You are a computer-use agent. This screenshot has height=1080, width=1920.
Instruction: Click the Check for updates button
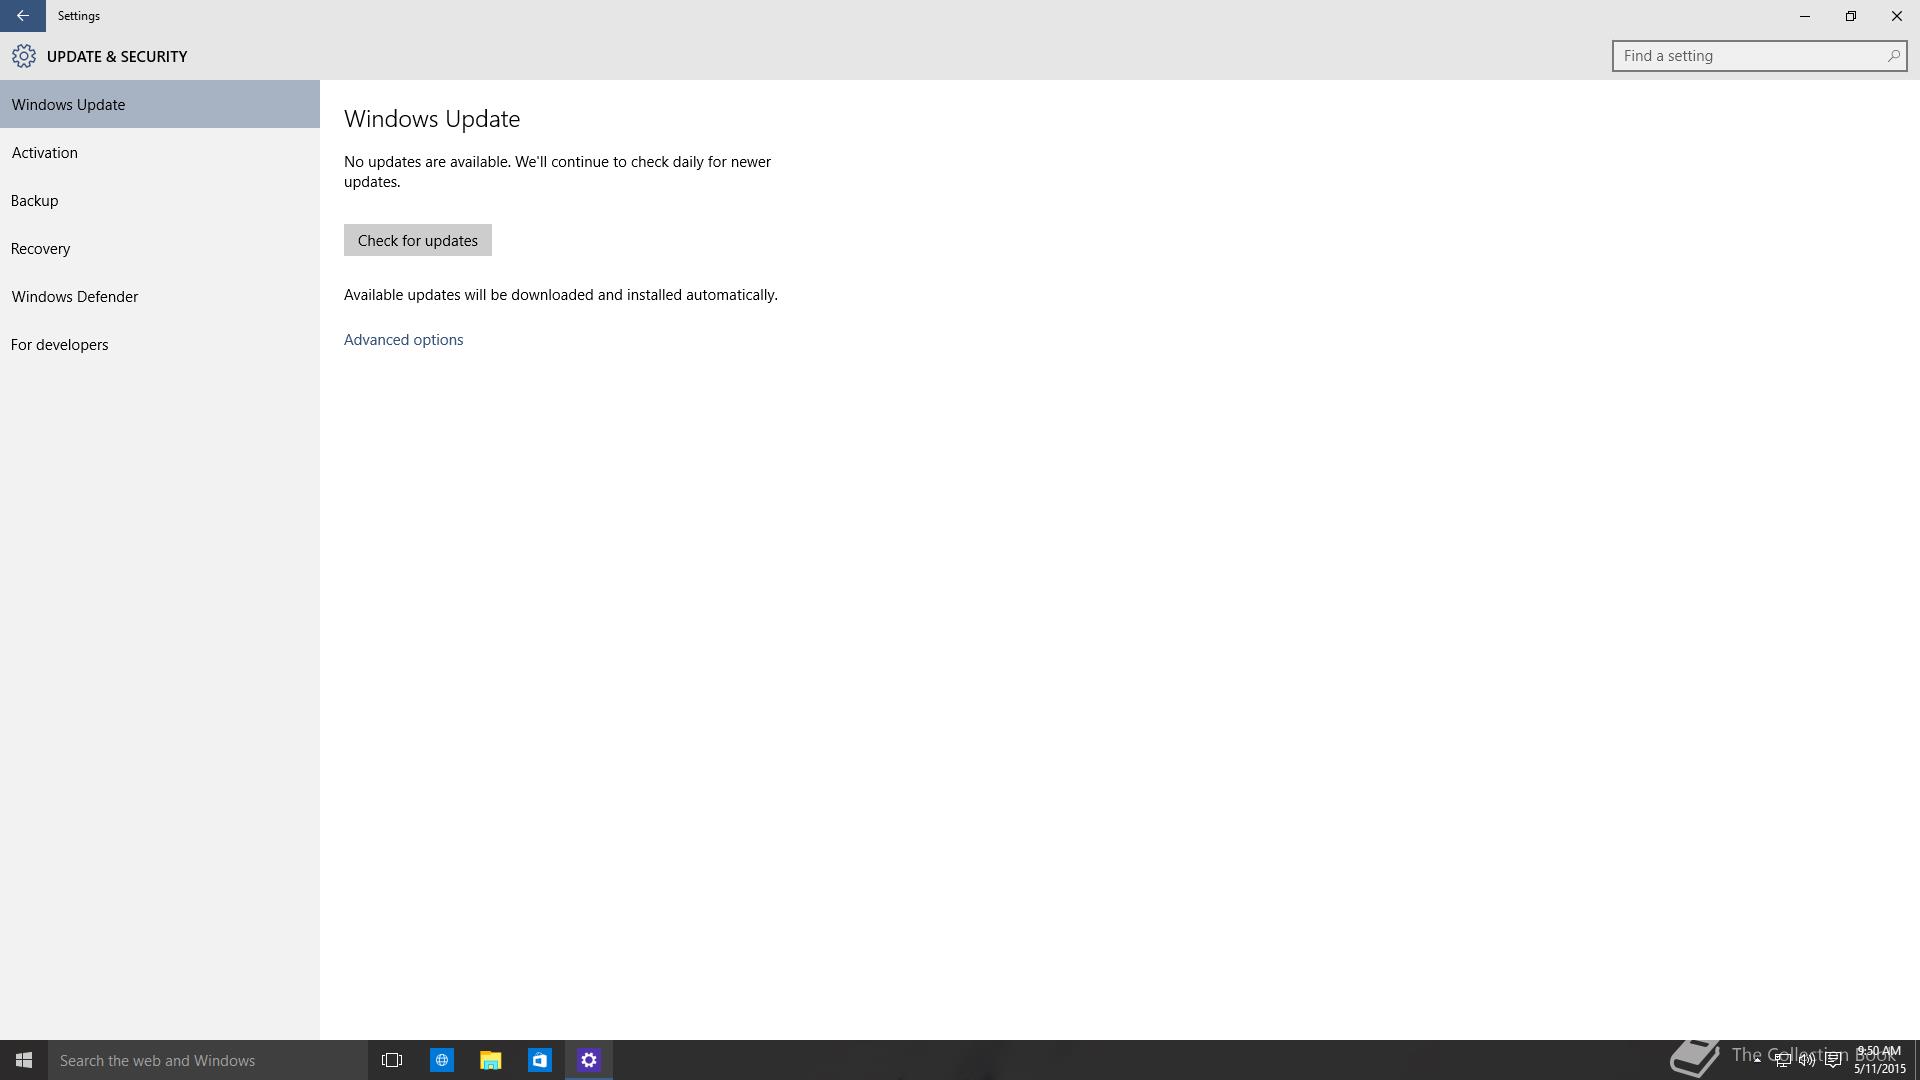(418, 240)
